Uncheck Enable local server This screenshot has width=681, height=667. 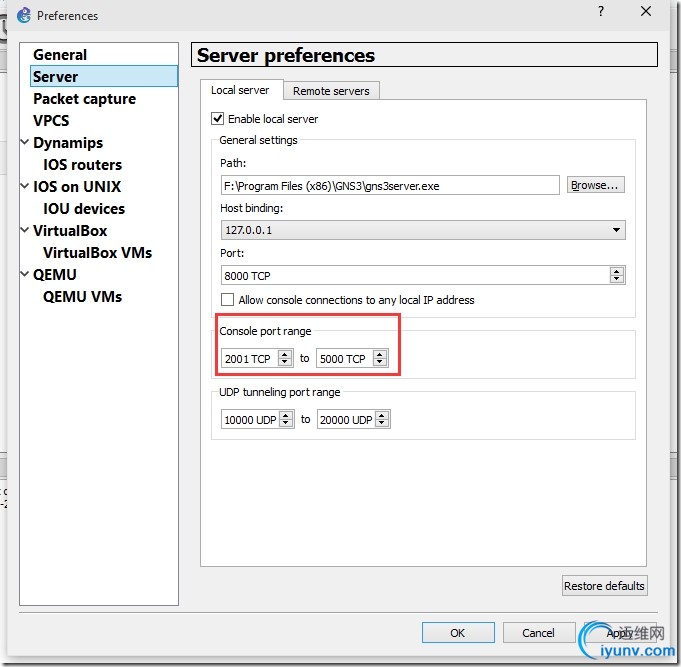click(x=218, y=119)
